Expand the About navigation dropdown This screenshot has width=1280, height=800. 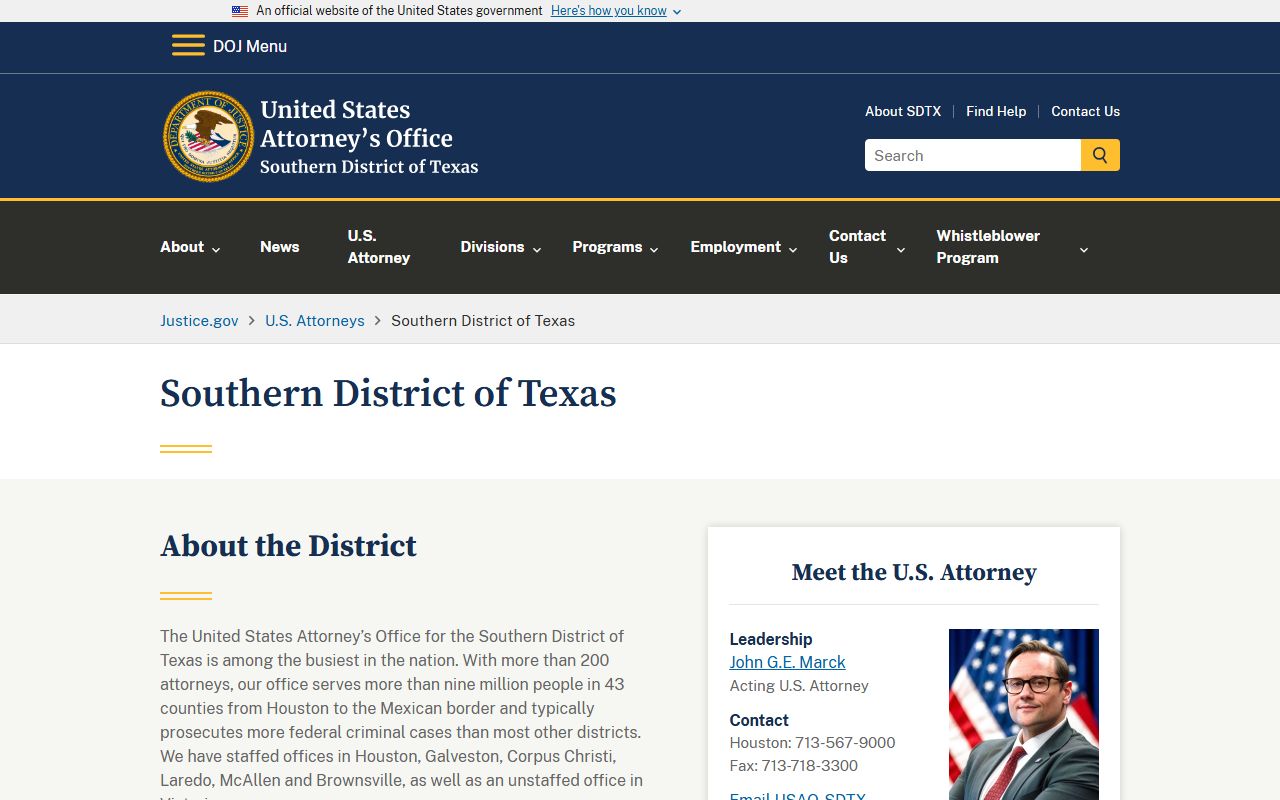click(x=190, y=247)
